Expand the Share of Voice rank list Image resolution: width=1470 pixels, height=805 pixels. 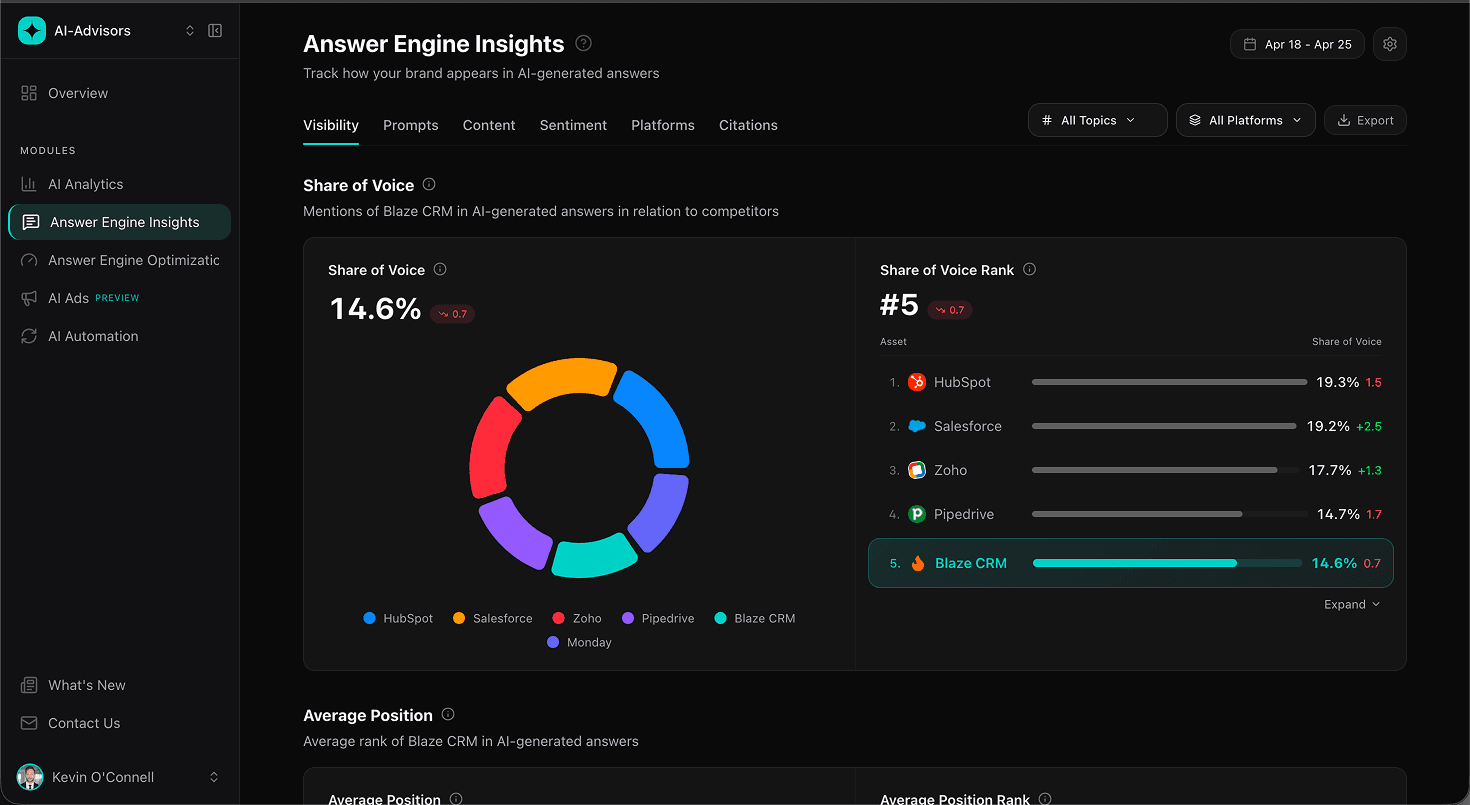[1352, 604]
